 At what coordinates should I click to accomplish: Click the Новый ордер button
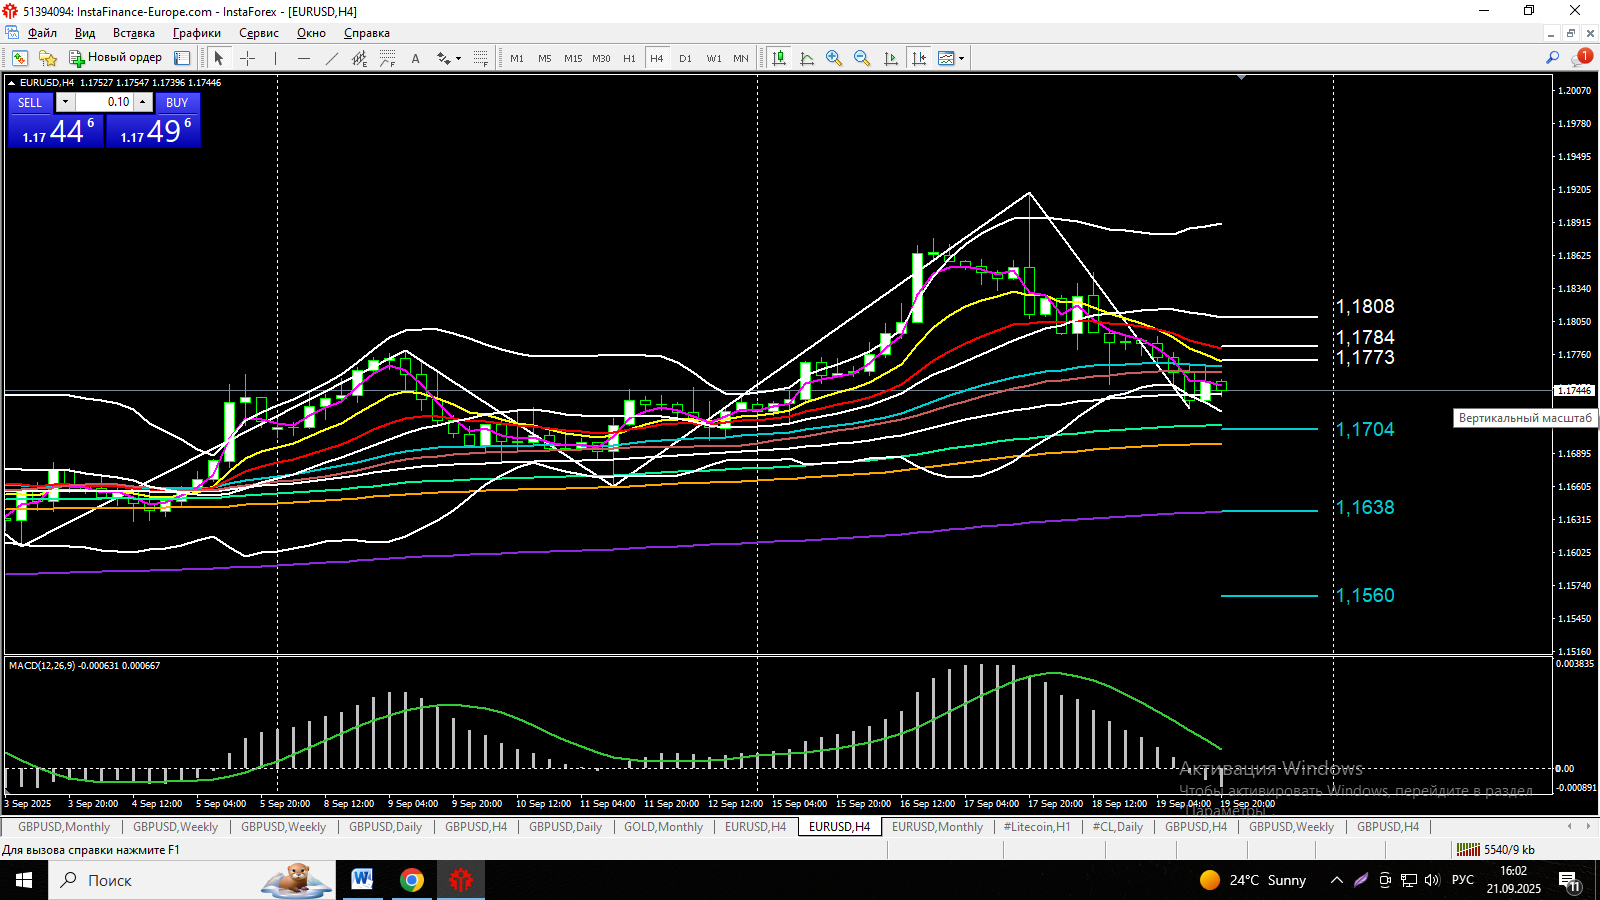click(115, 58)
